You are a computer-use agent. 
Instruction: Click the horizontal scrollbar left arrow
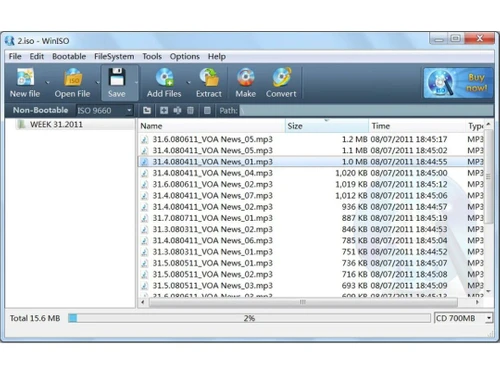[143, 302]
